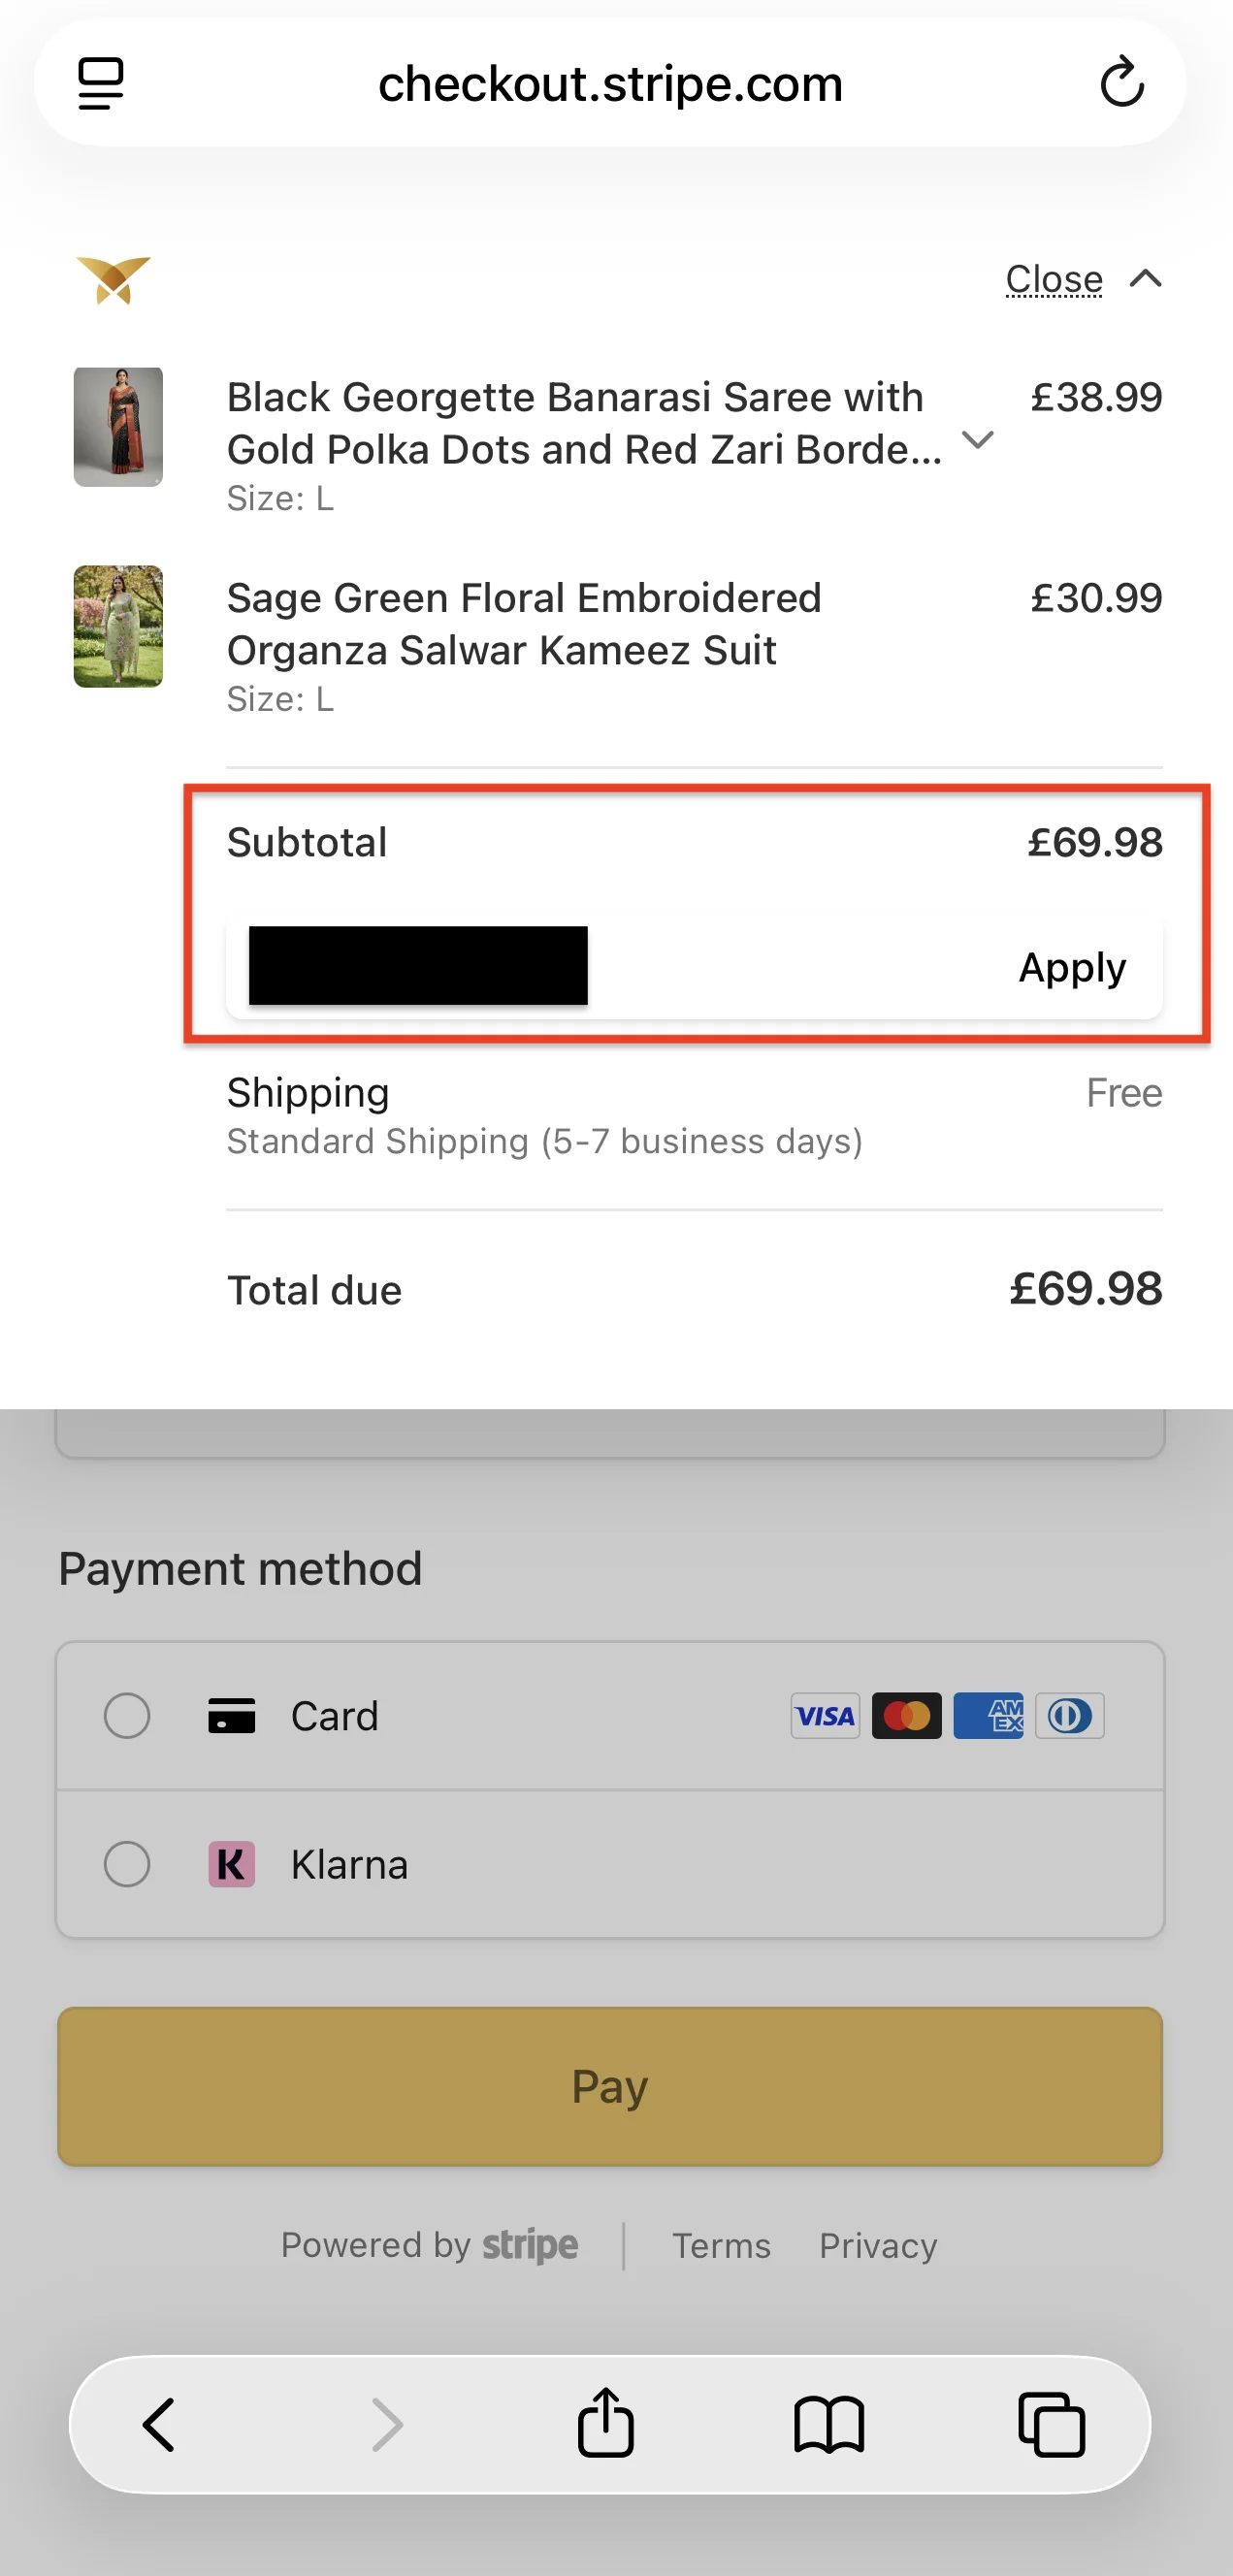Image resolution: width=1233 pixels, height=2576 pixels.
Task: Tap the Sage Green Salwar Kameez thumbnail
Action: click(118, 627)
